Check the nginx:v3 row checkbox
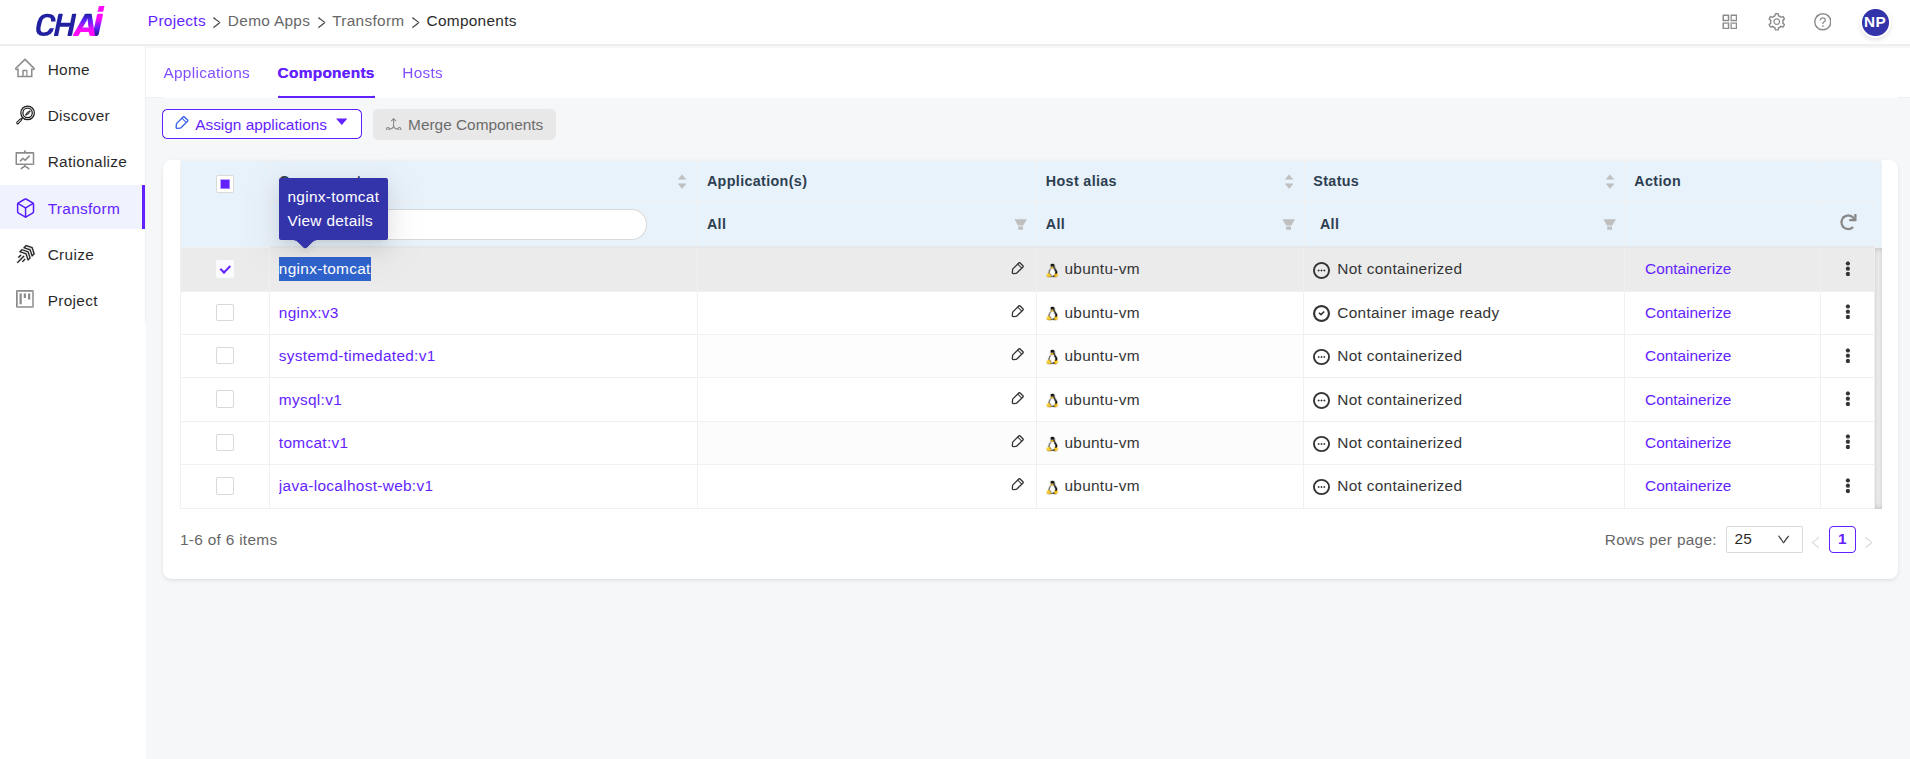The height and width of the screenshot is (759, 1910). click(x=225, y=313)
